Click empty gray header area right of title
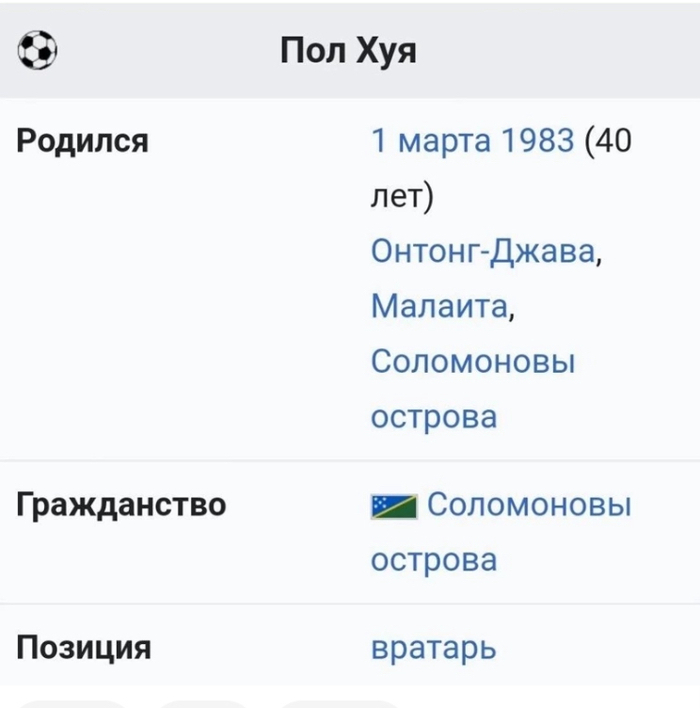700x708 pixels. coord(580,49)
